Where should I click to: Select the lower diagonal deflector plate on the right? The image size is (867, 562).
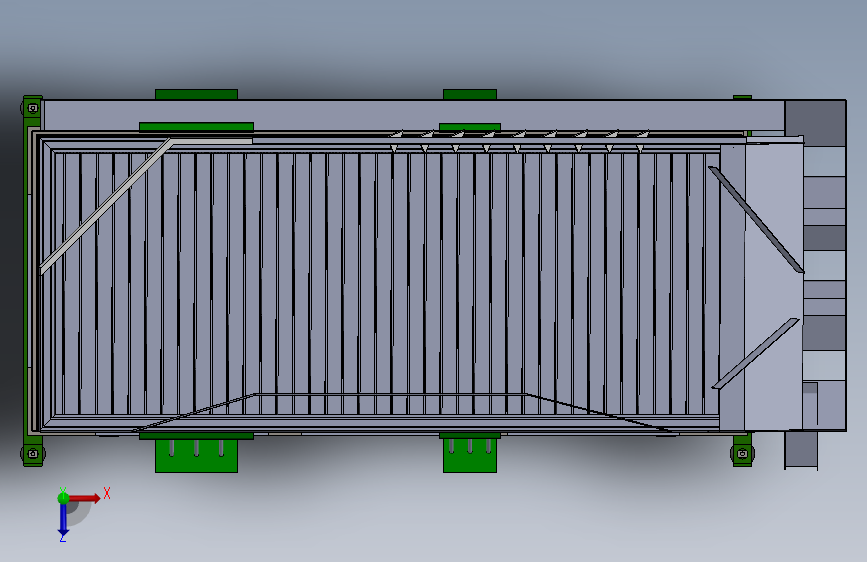(755, 353)
